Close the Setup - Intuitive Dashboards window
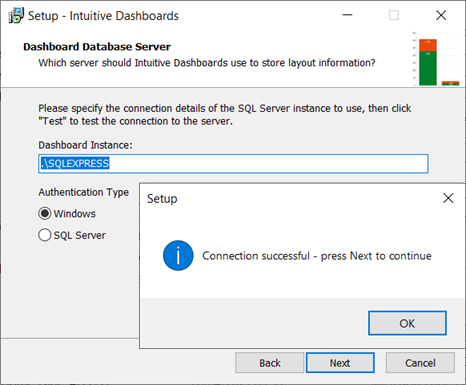466x385 pixels. tap(441, 15)
